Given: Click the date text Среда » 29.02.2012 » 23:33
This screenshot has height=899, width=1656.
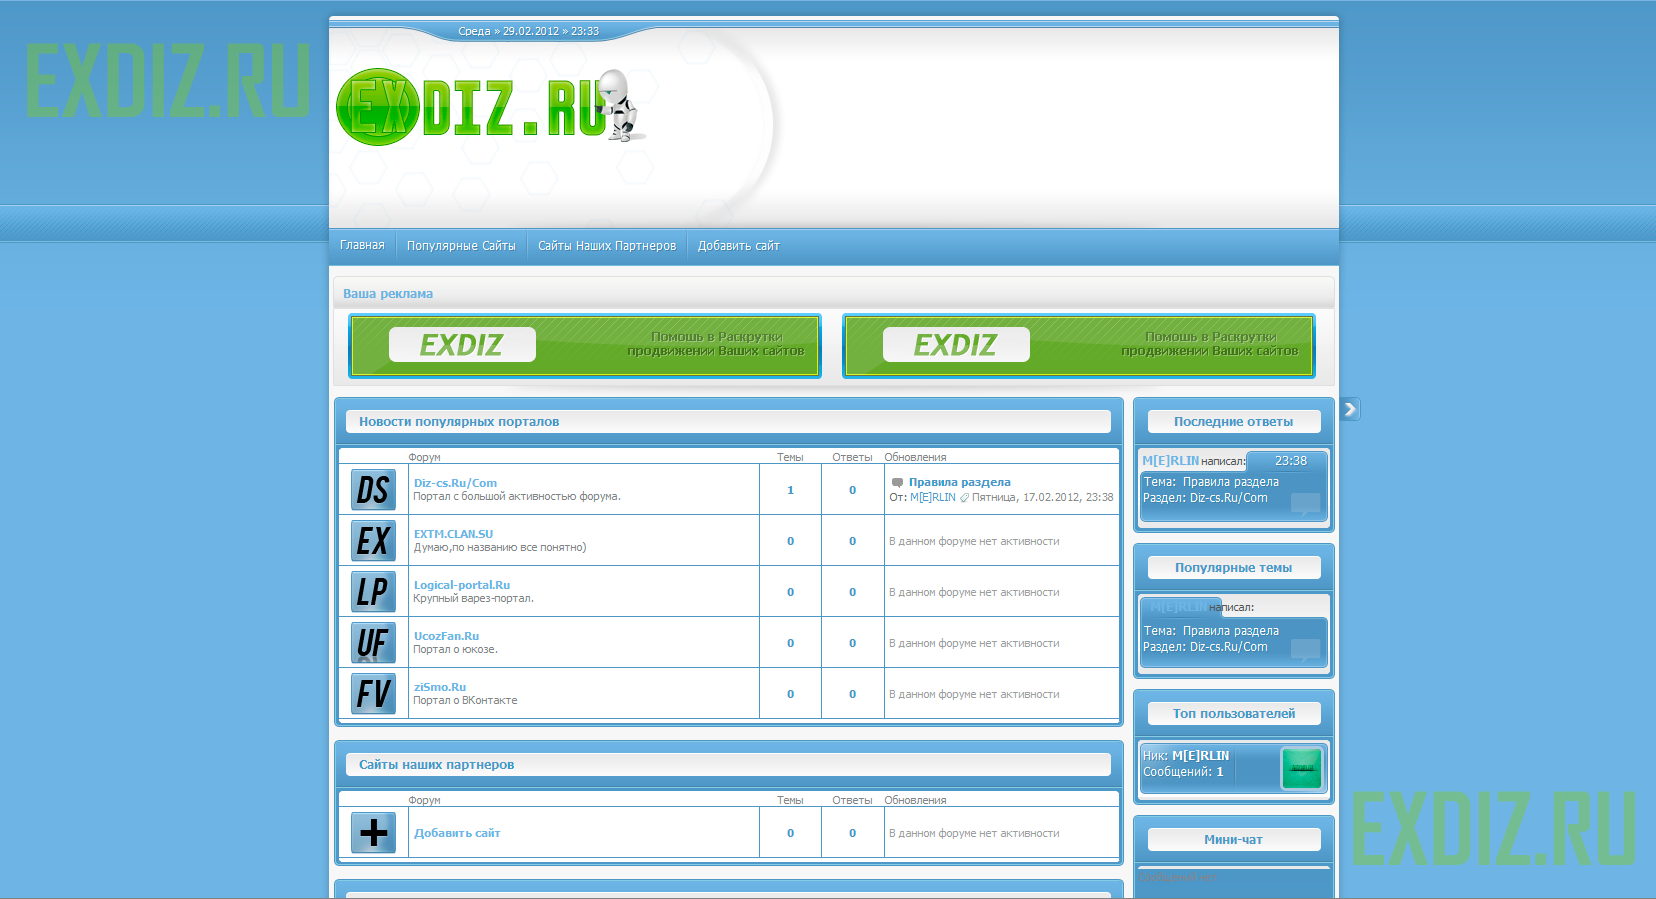Looking at the screenshot, I should coord(529,31).
